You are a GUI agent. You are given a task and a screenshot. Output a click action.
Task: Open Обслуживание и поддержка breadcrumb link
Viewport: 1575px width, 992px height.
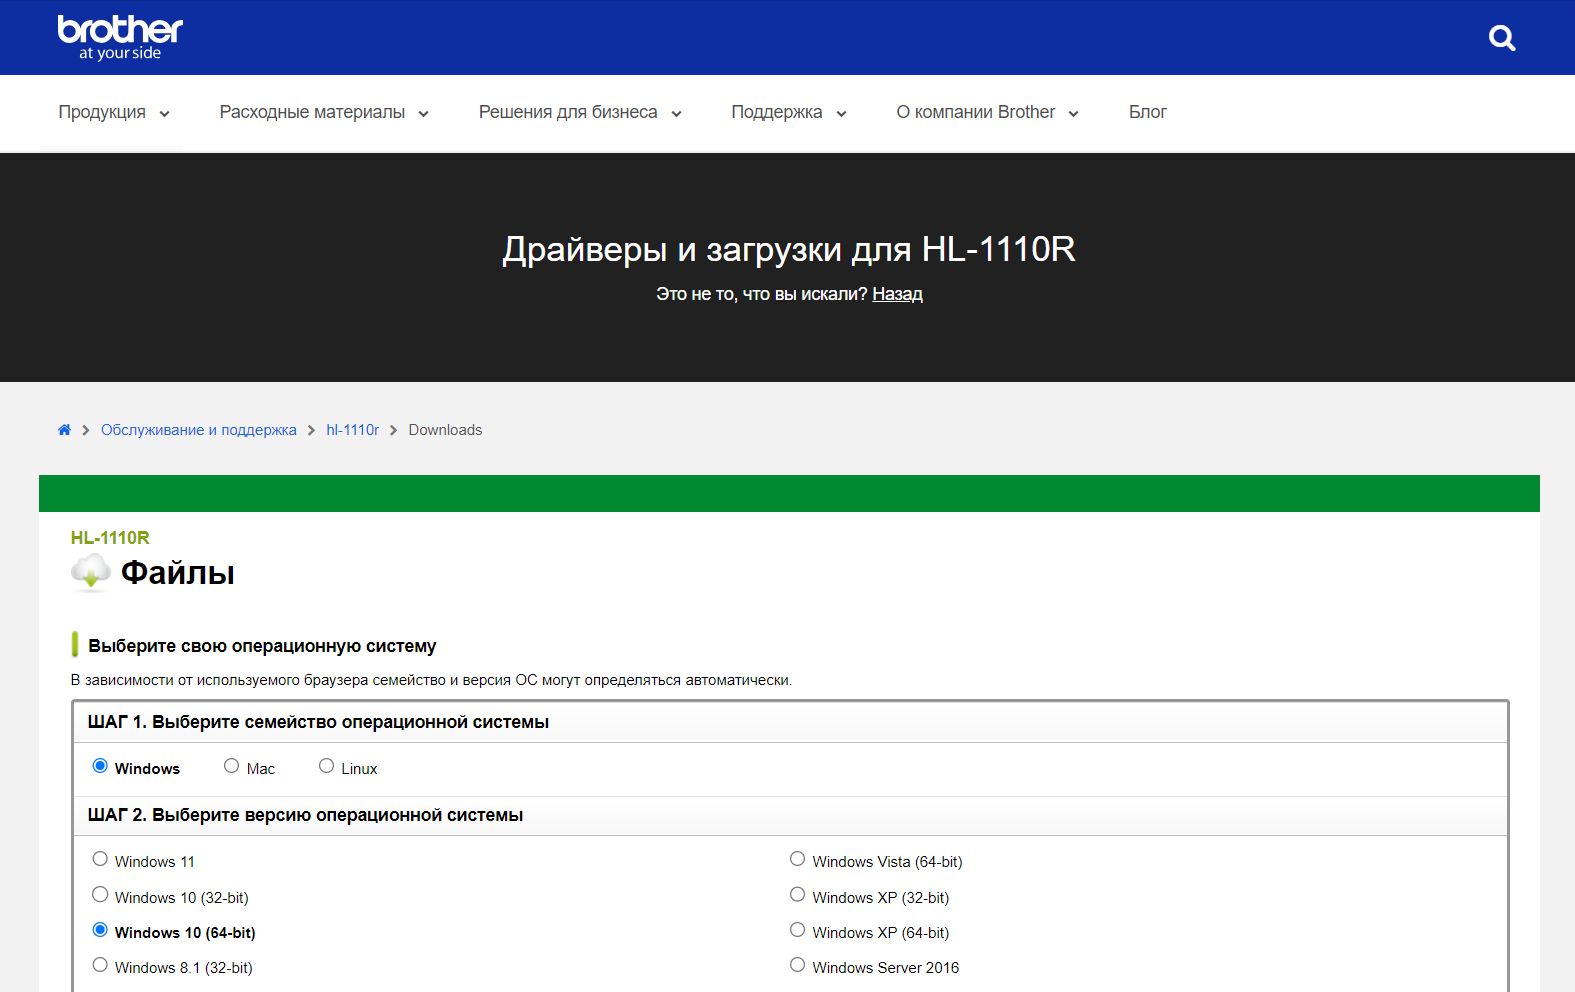pyautogui.click(x=198, y=430)
